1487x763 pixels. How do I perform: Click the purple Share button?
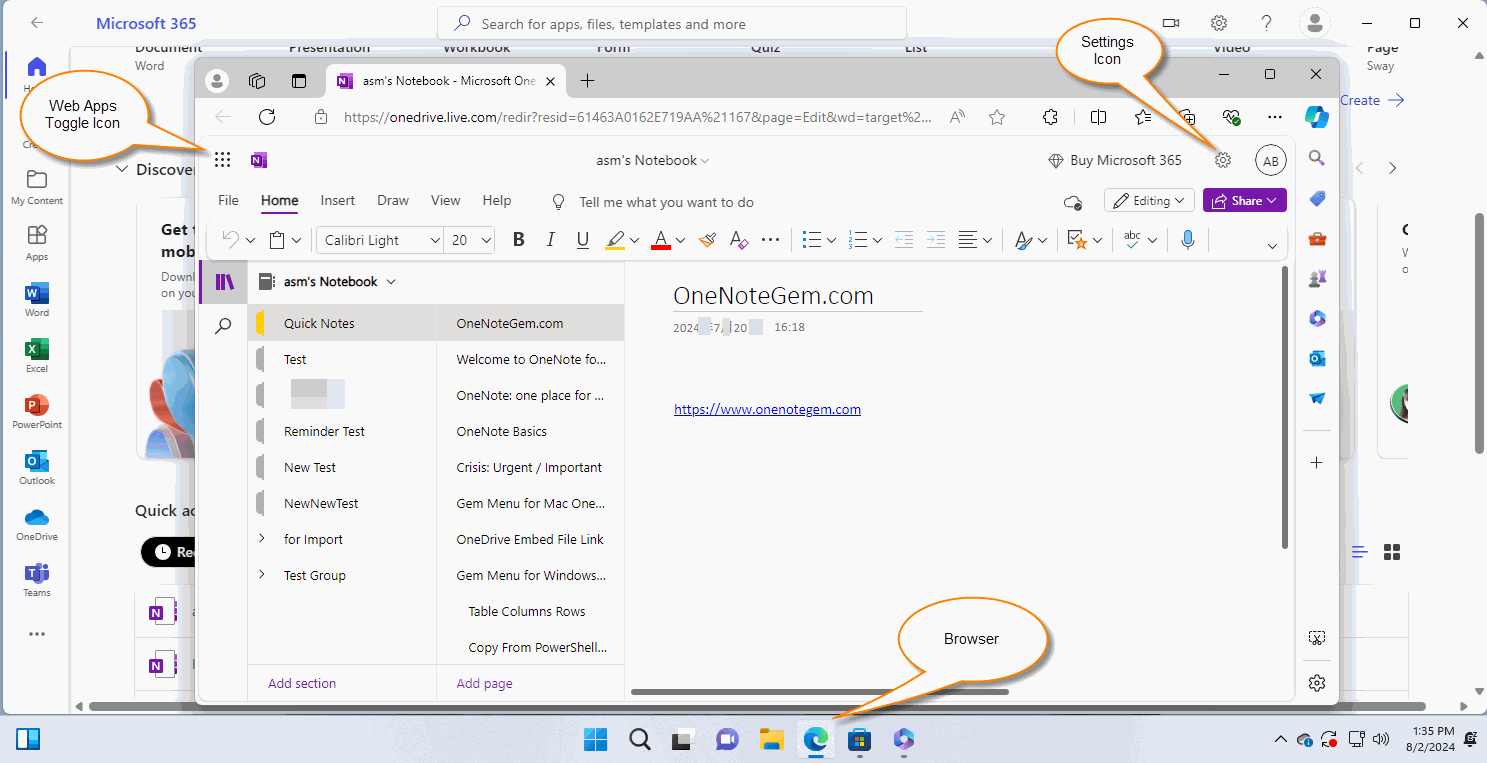click(x=1245, y=201)
